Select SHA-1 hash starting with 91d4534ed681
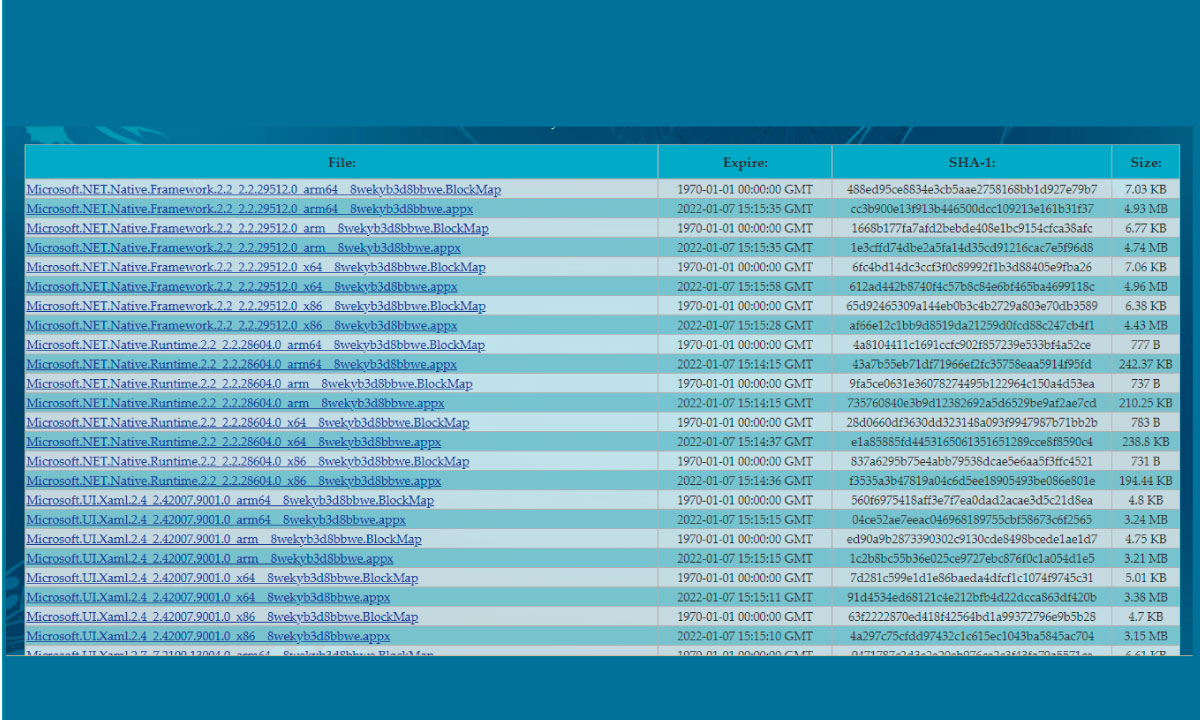Viewport: 1200px width, 720px height. pyautogui.click(x=972, y=597)
